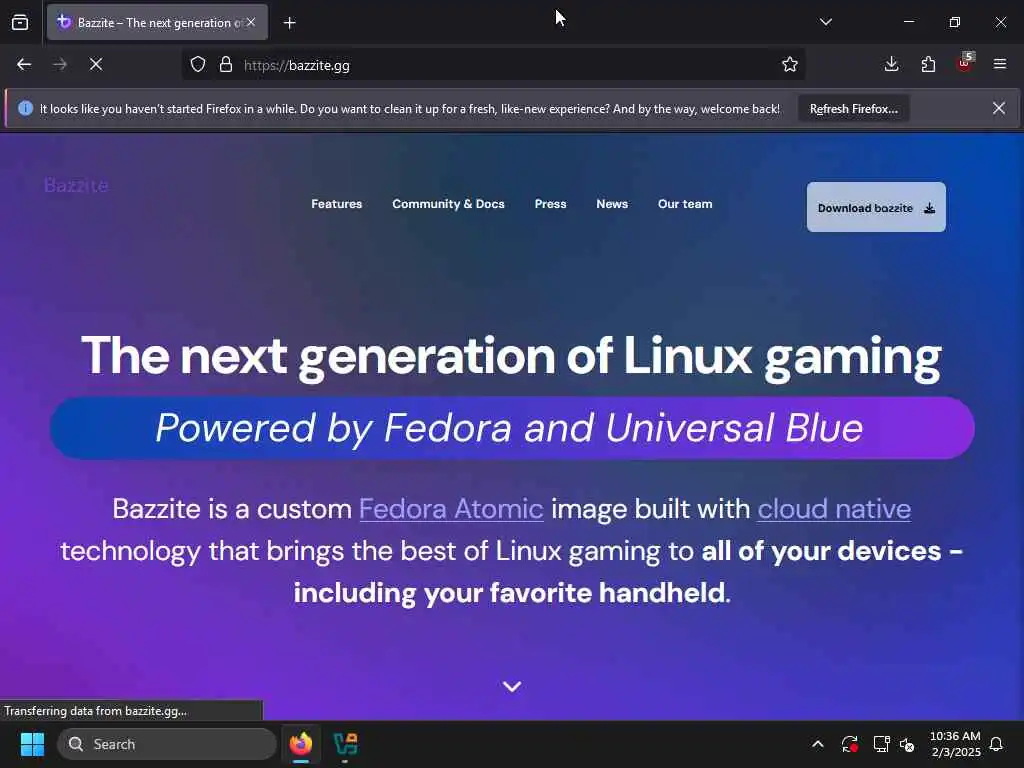This screenshot has height=768, width=1024.
Task: Click the Bazzite logo text
Action: pyautogui.click(x=76, y=185)
